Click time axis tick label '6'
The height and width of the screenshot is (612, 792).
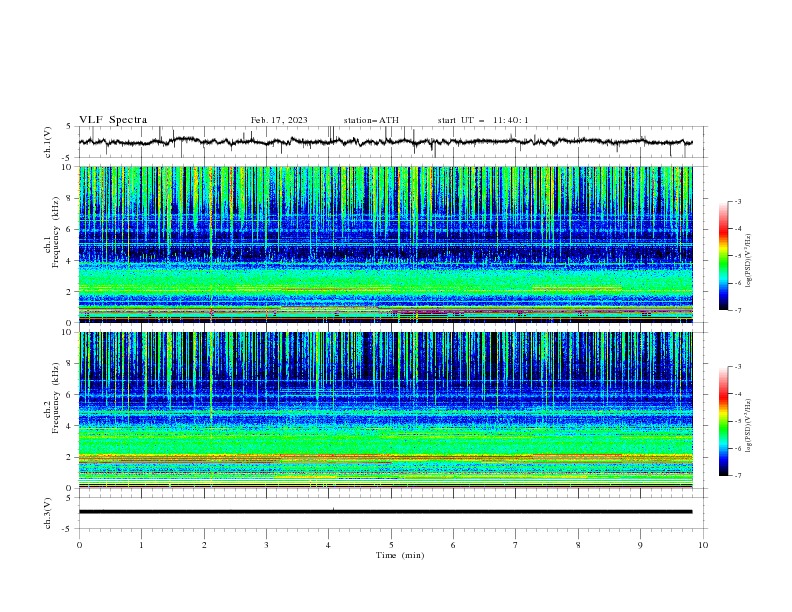click(453, 545)
